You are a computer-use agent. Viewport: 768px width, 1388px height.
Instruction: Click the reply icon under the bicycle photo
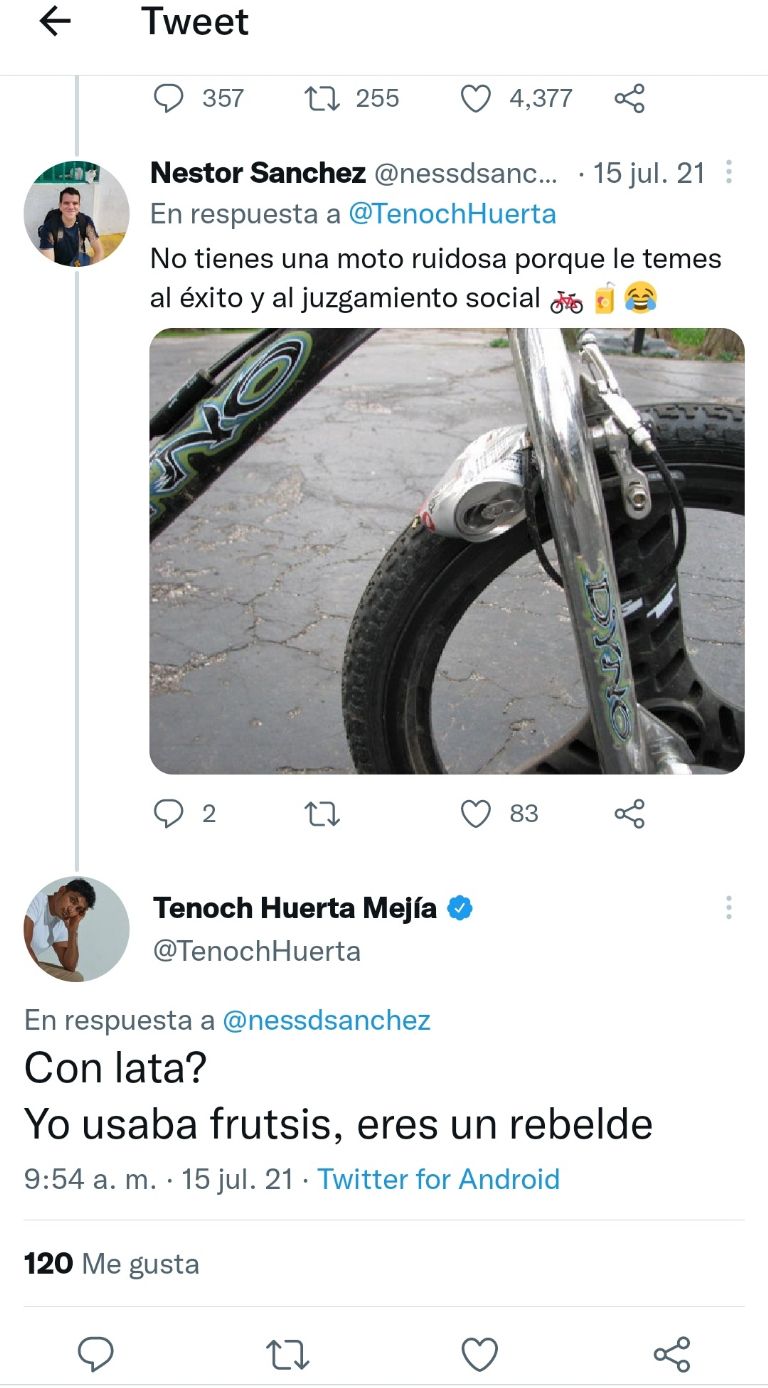pyautogui.click(x=170, y=814)
